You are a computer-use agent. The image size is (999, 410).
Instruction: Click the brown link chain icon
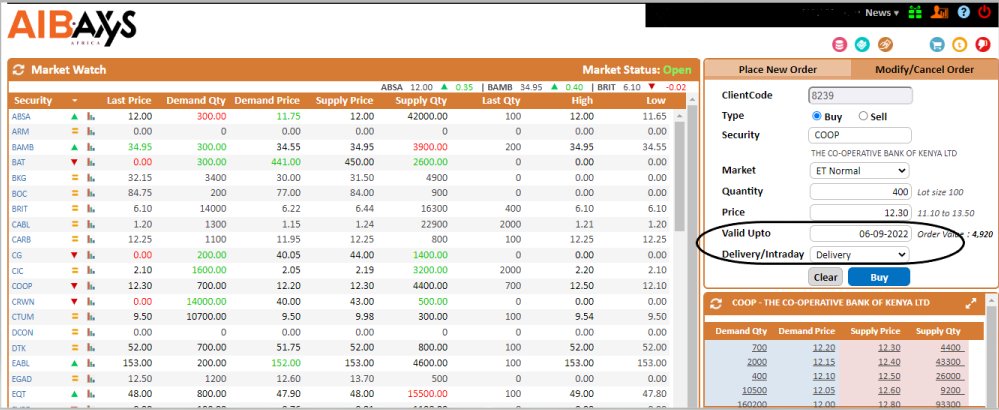click(885, 45)
